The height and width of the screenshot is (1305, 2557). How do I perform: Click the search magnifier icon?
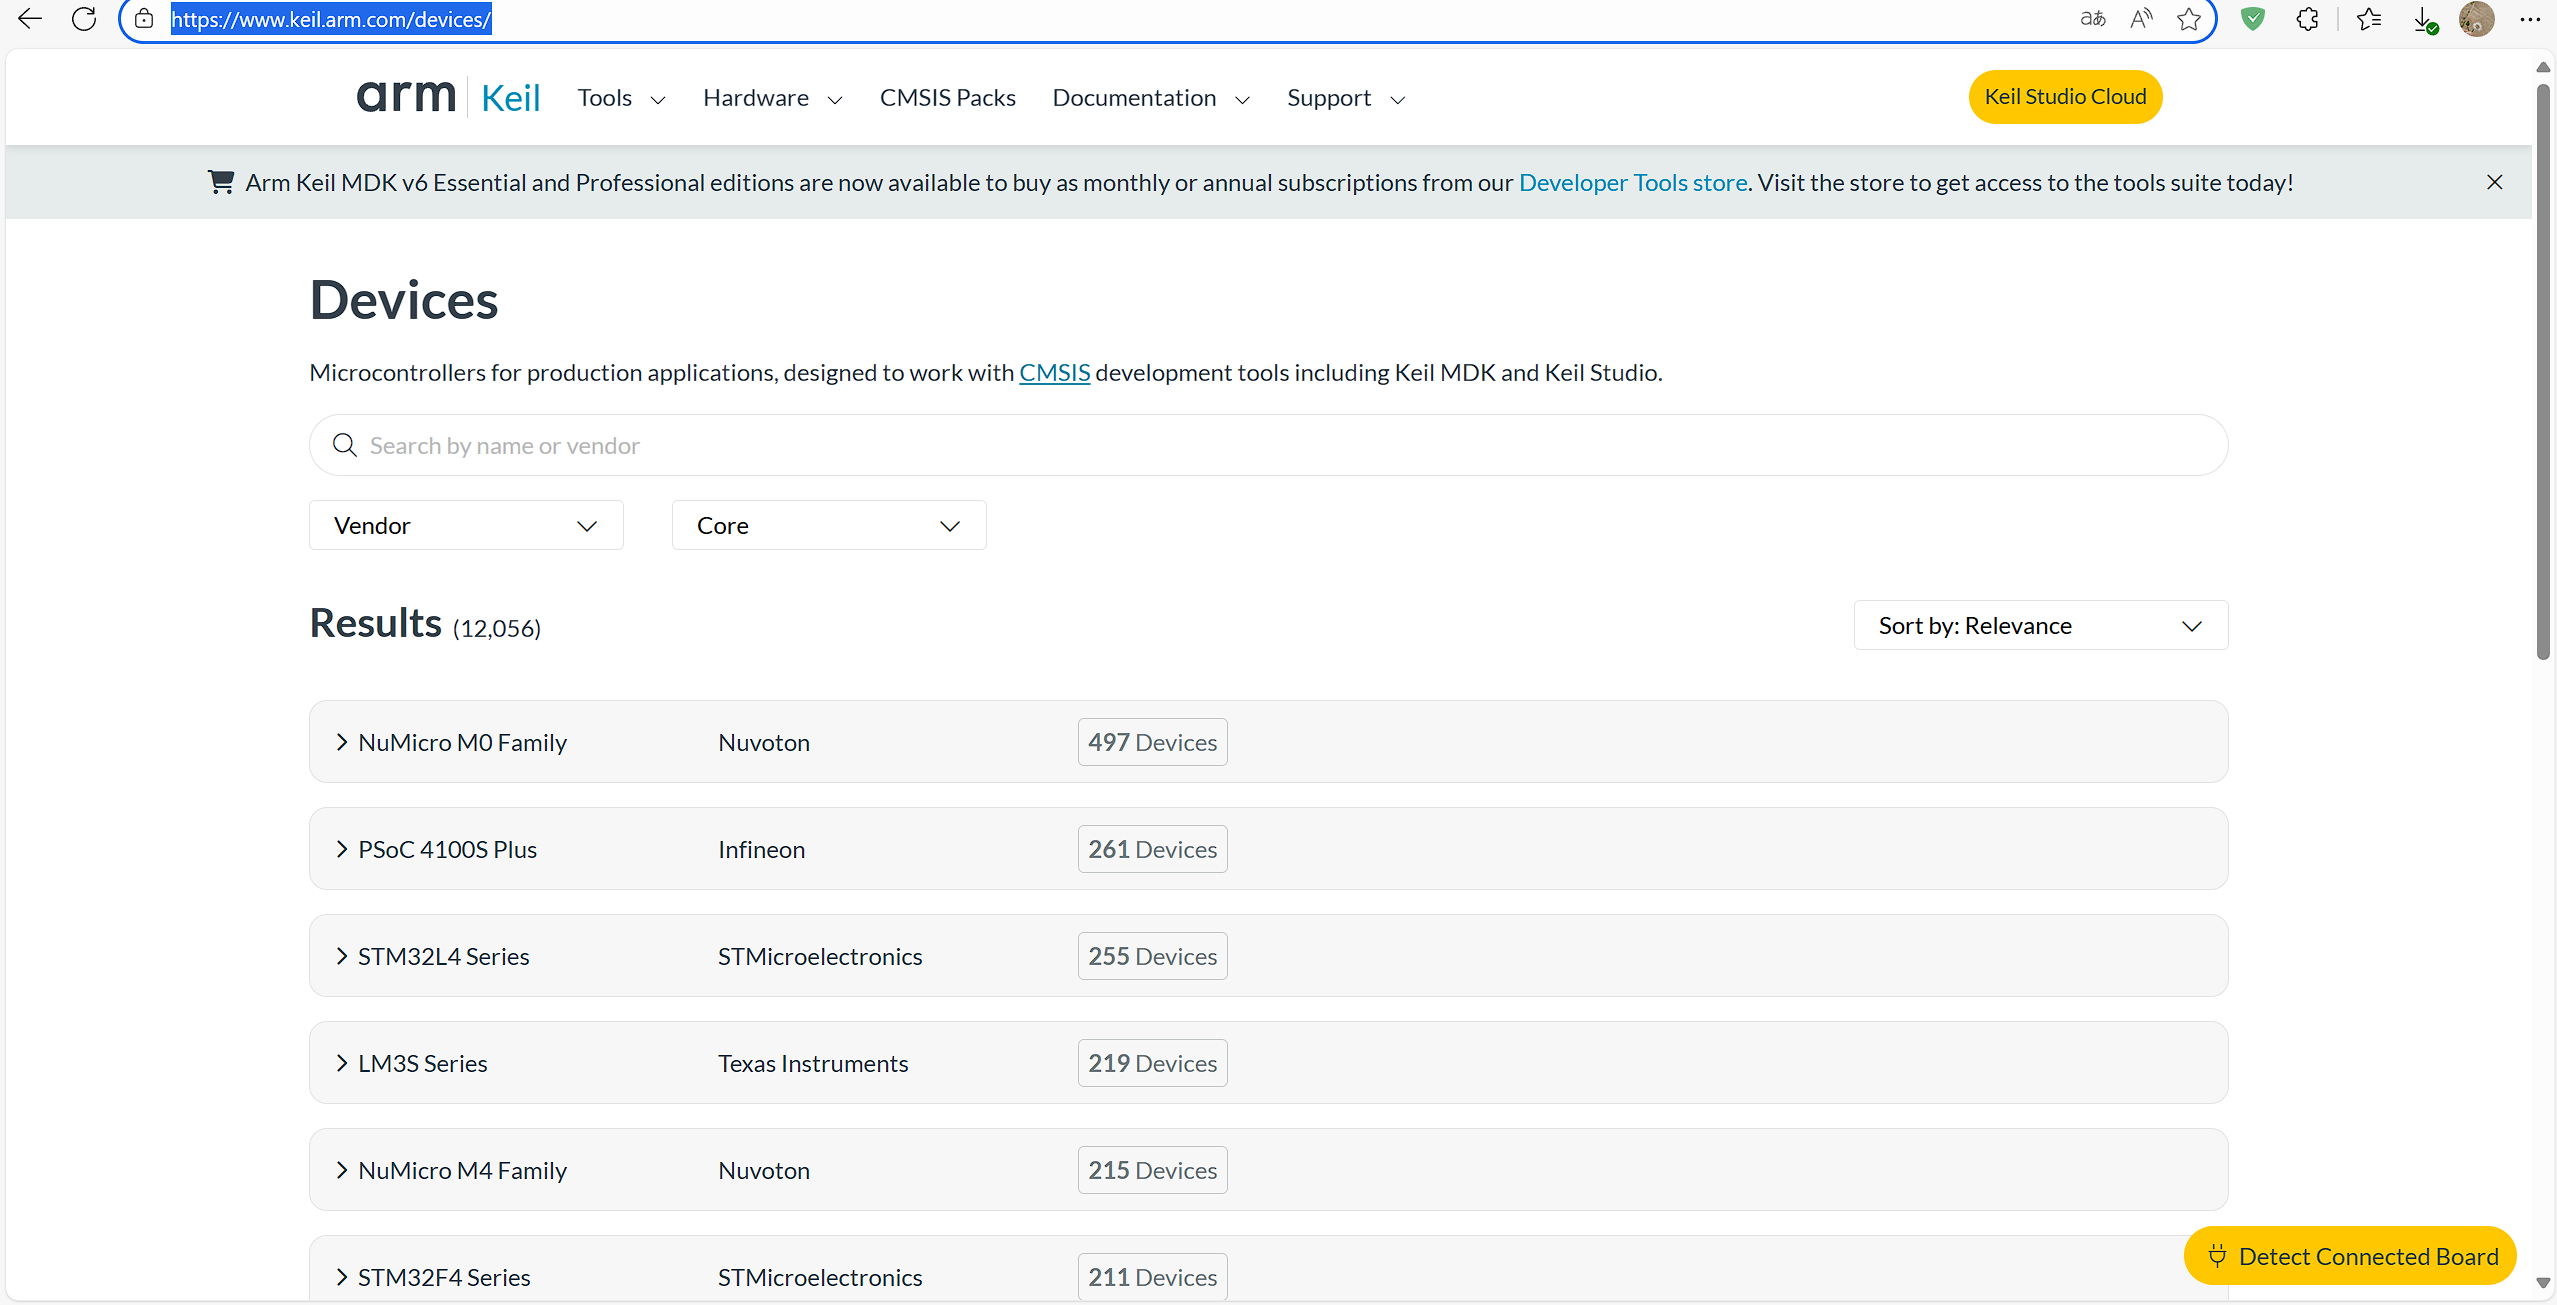tap(345, 445)
